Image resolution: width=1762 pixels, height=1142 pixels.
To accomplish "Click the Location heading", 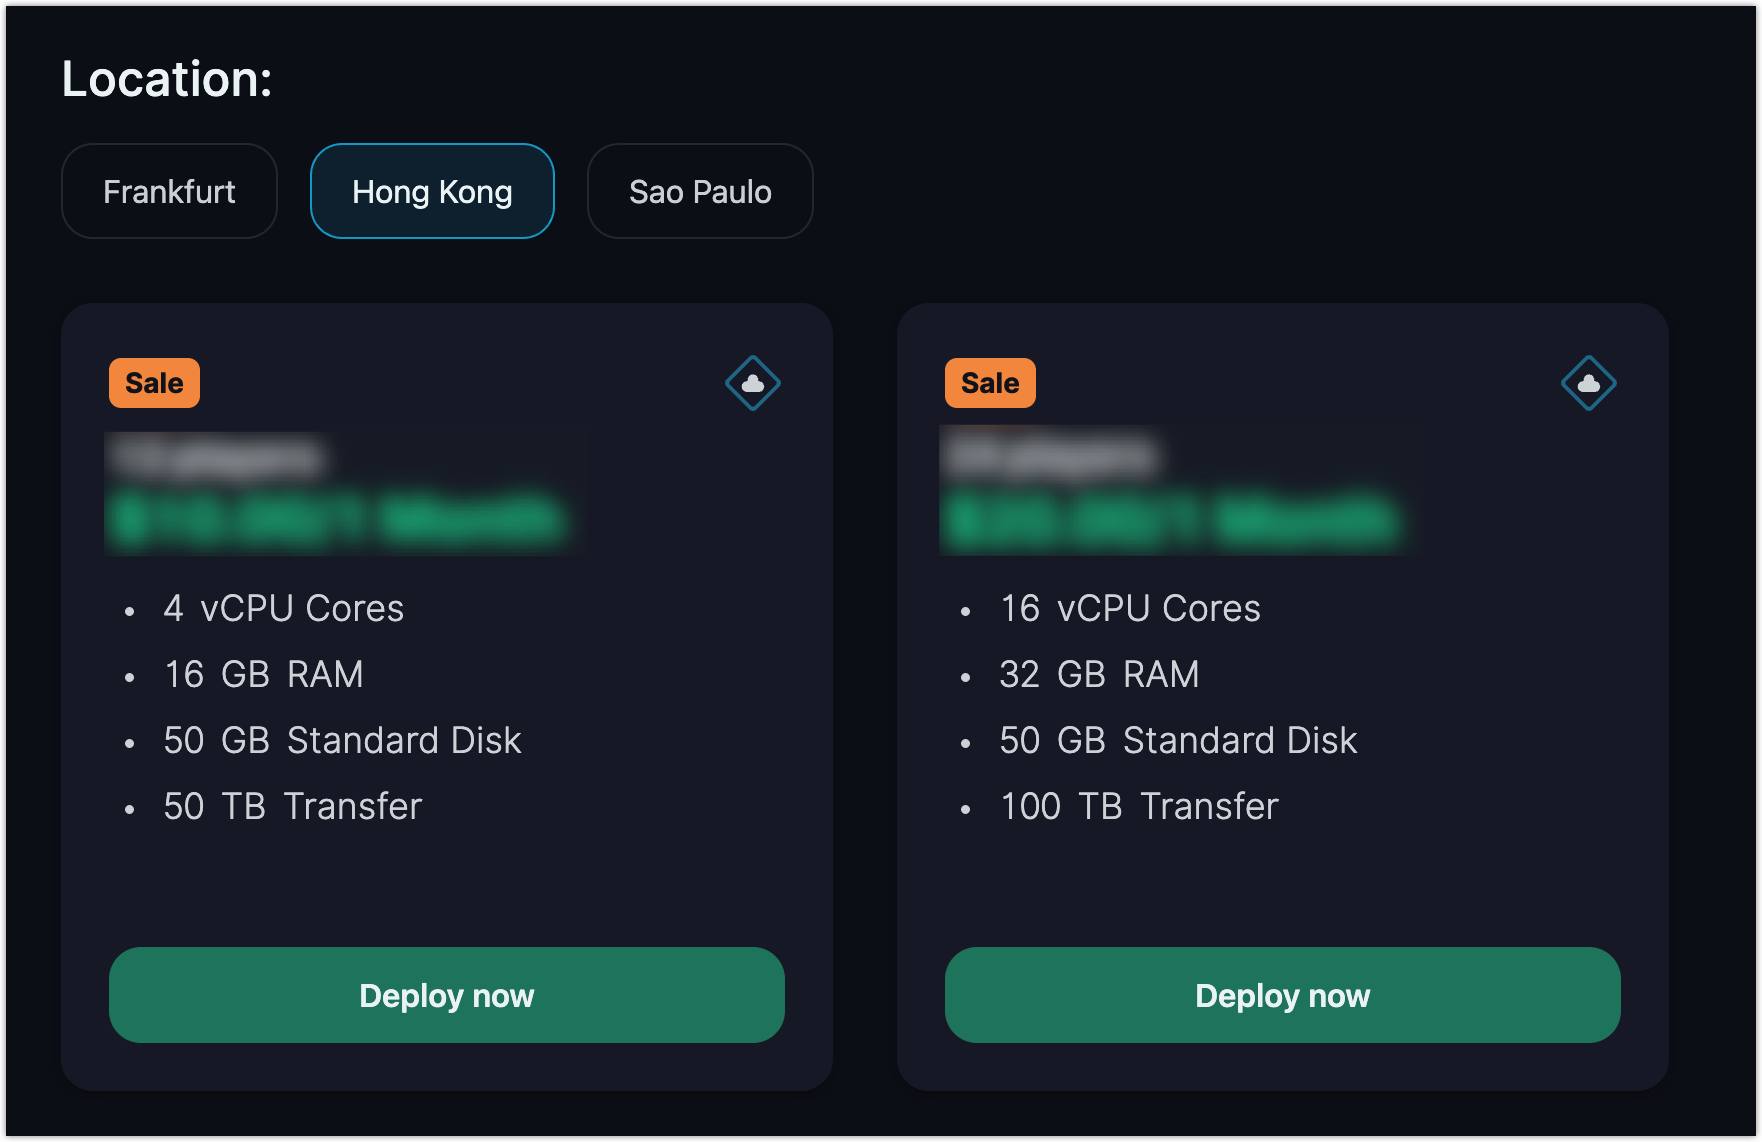I will pos(167,78).
